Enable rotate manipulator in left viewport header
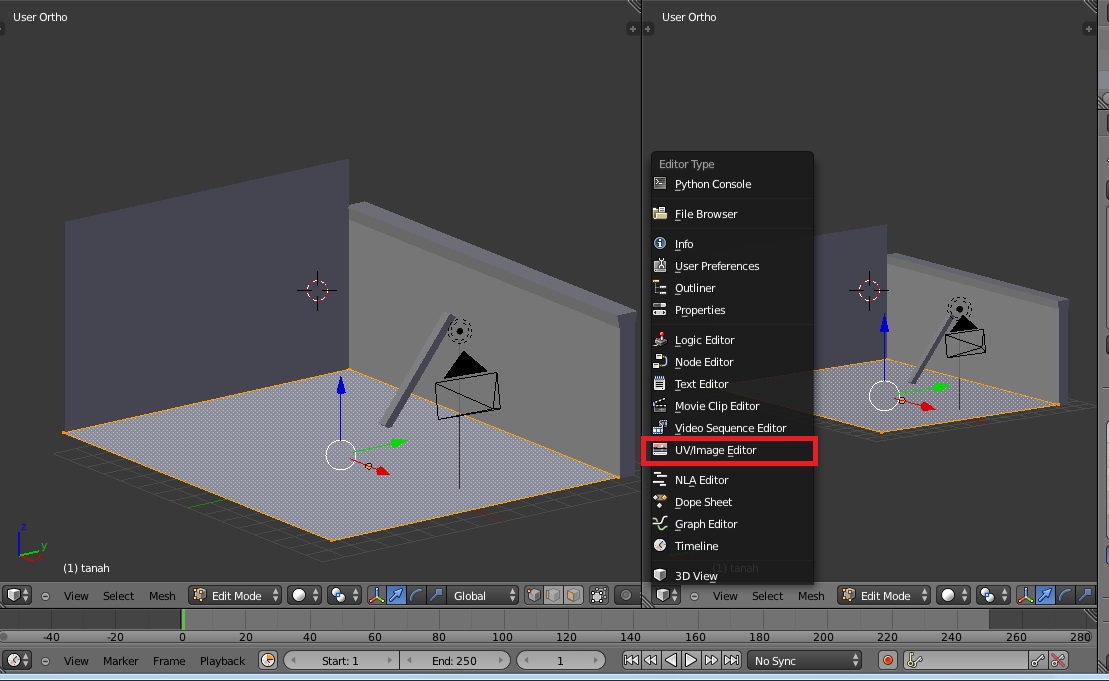The image size is (1109, 681). click(x=417, y=595)
